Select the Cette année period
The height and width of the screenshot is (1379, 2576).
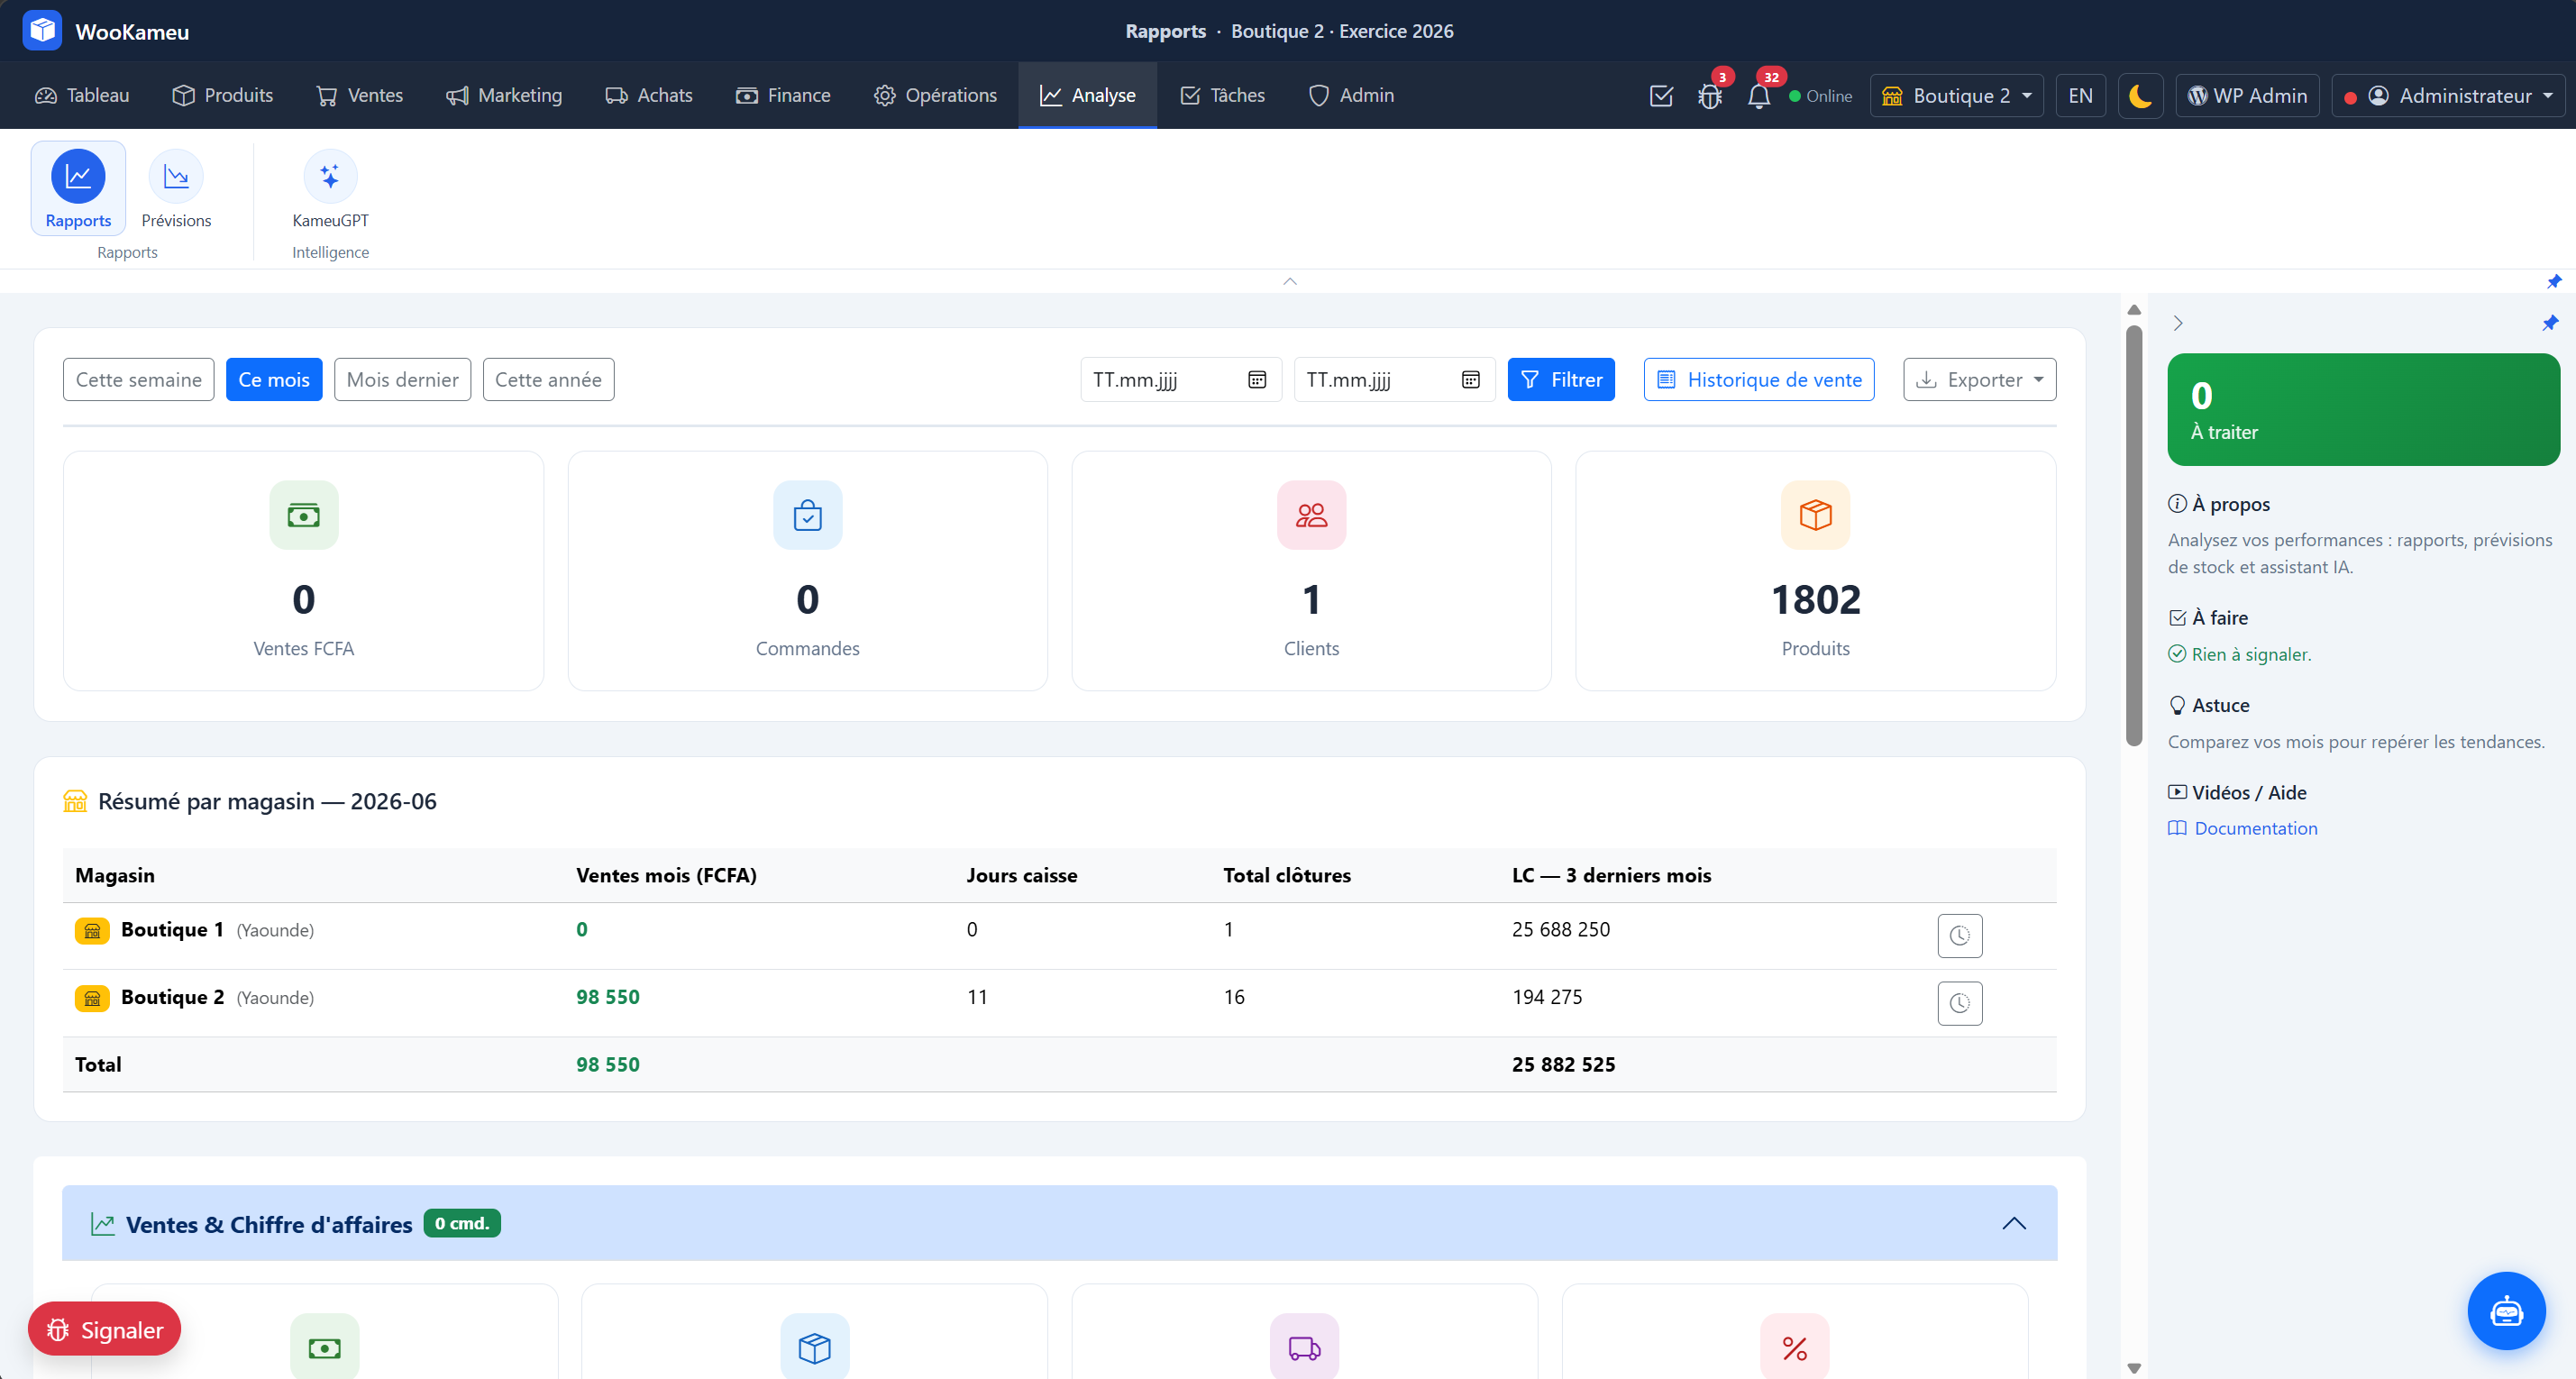coord(548,380)
